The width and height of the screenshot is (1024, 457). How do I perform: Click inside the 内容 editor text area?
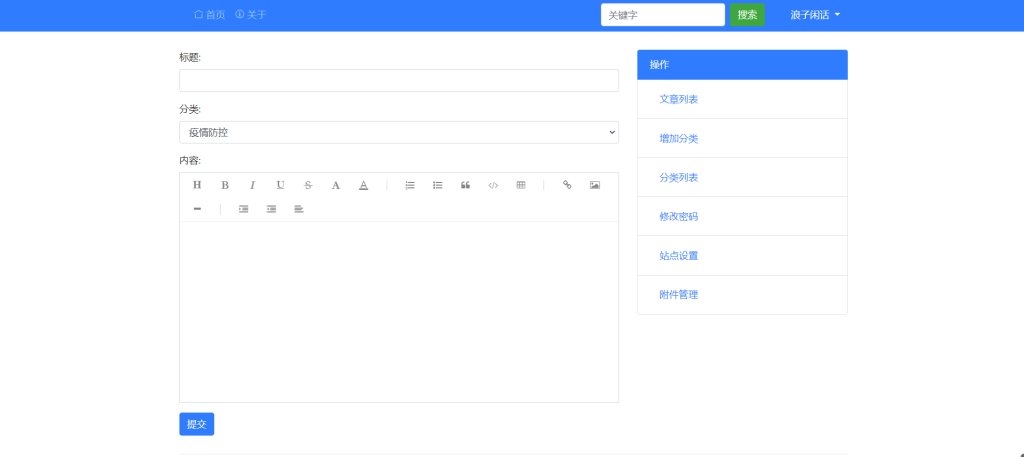pyautogui.click(x=399, y=311)
